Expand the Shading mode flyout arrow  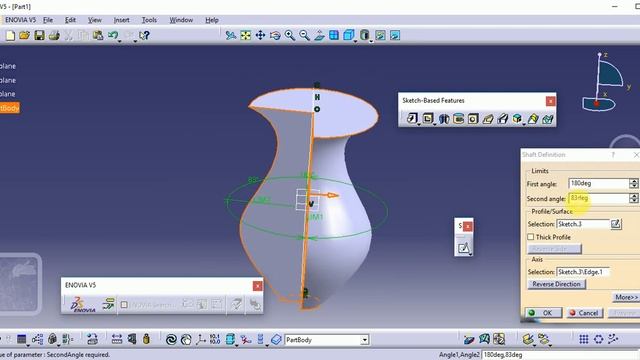tap(371, 41)
